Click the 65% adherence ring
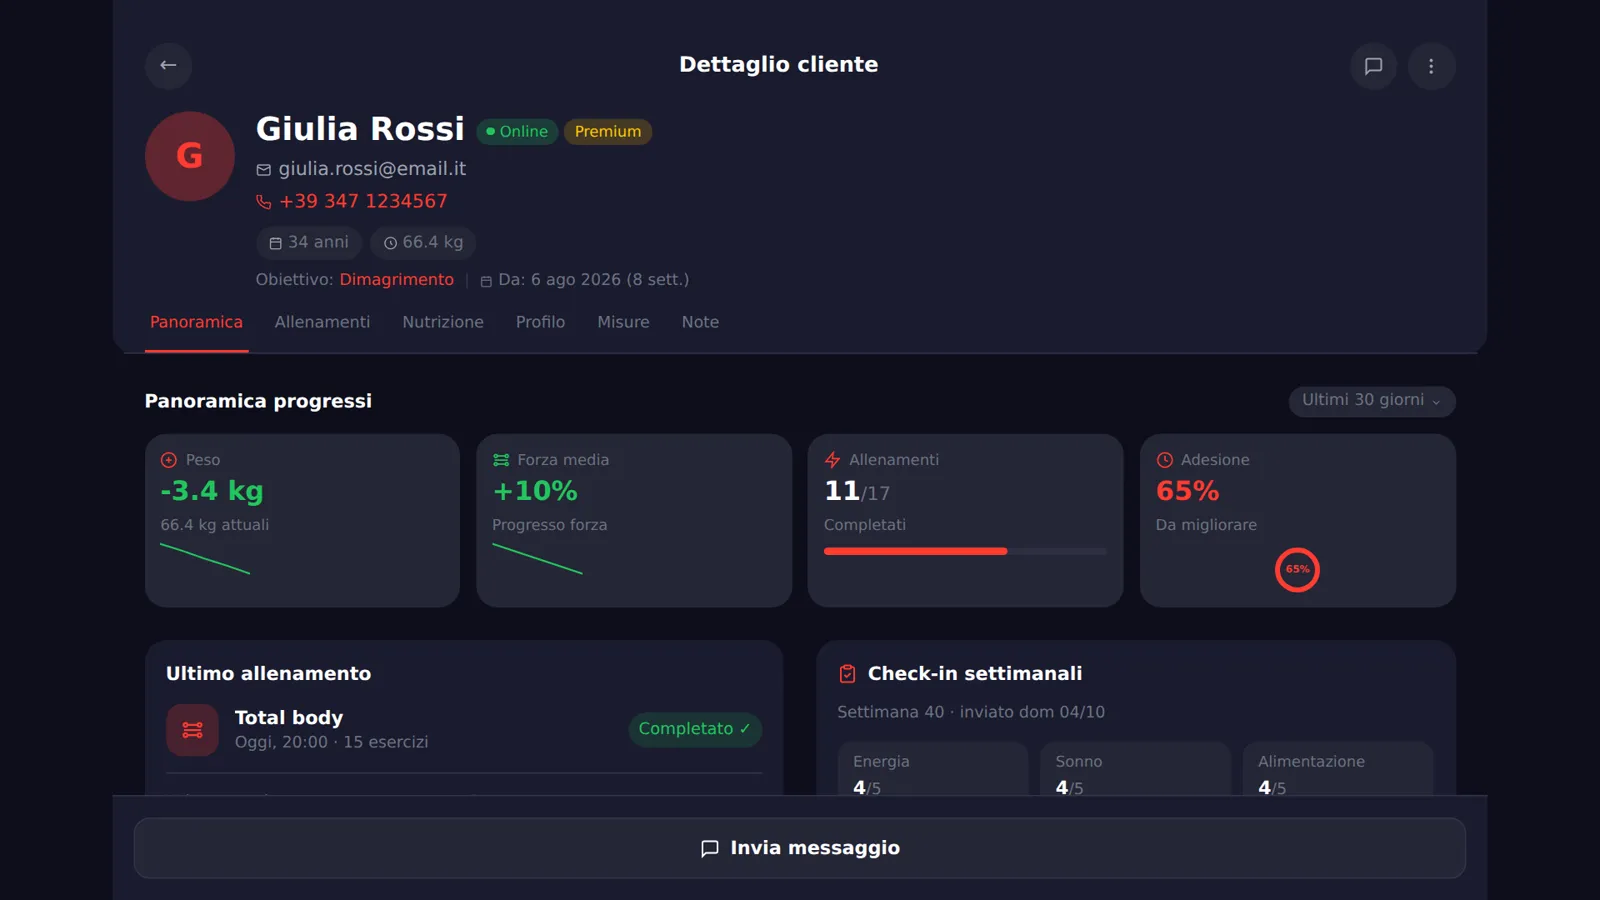This screenshot has height=900, width=1600. (1297, 570)
